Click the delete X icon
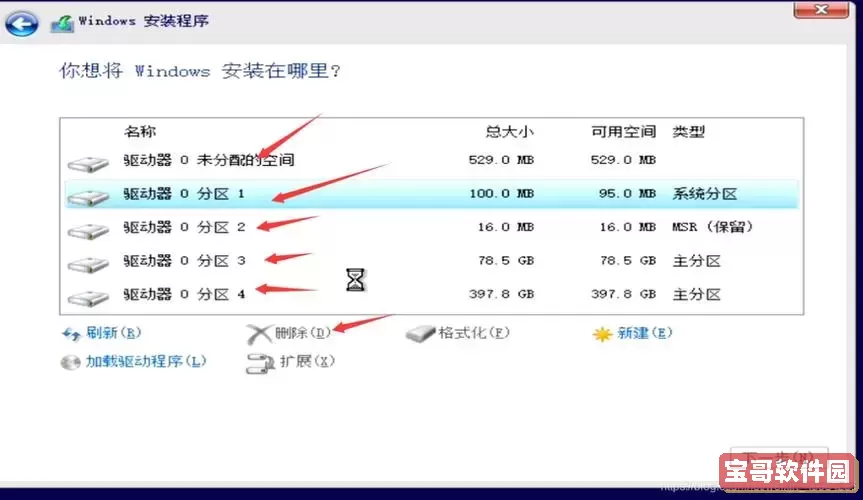The width and height of the screenshot is (863, 500). (259, 334)
